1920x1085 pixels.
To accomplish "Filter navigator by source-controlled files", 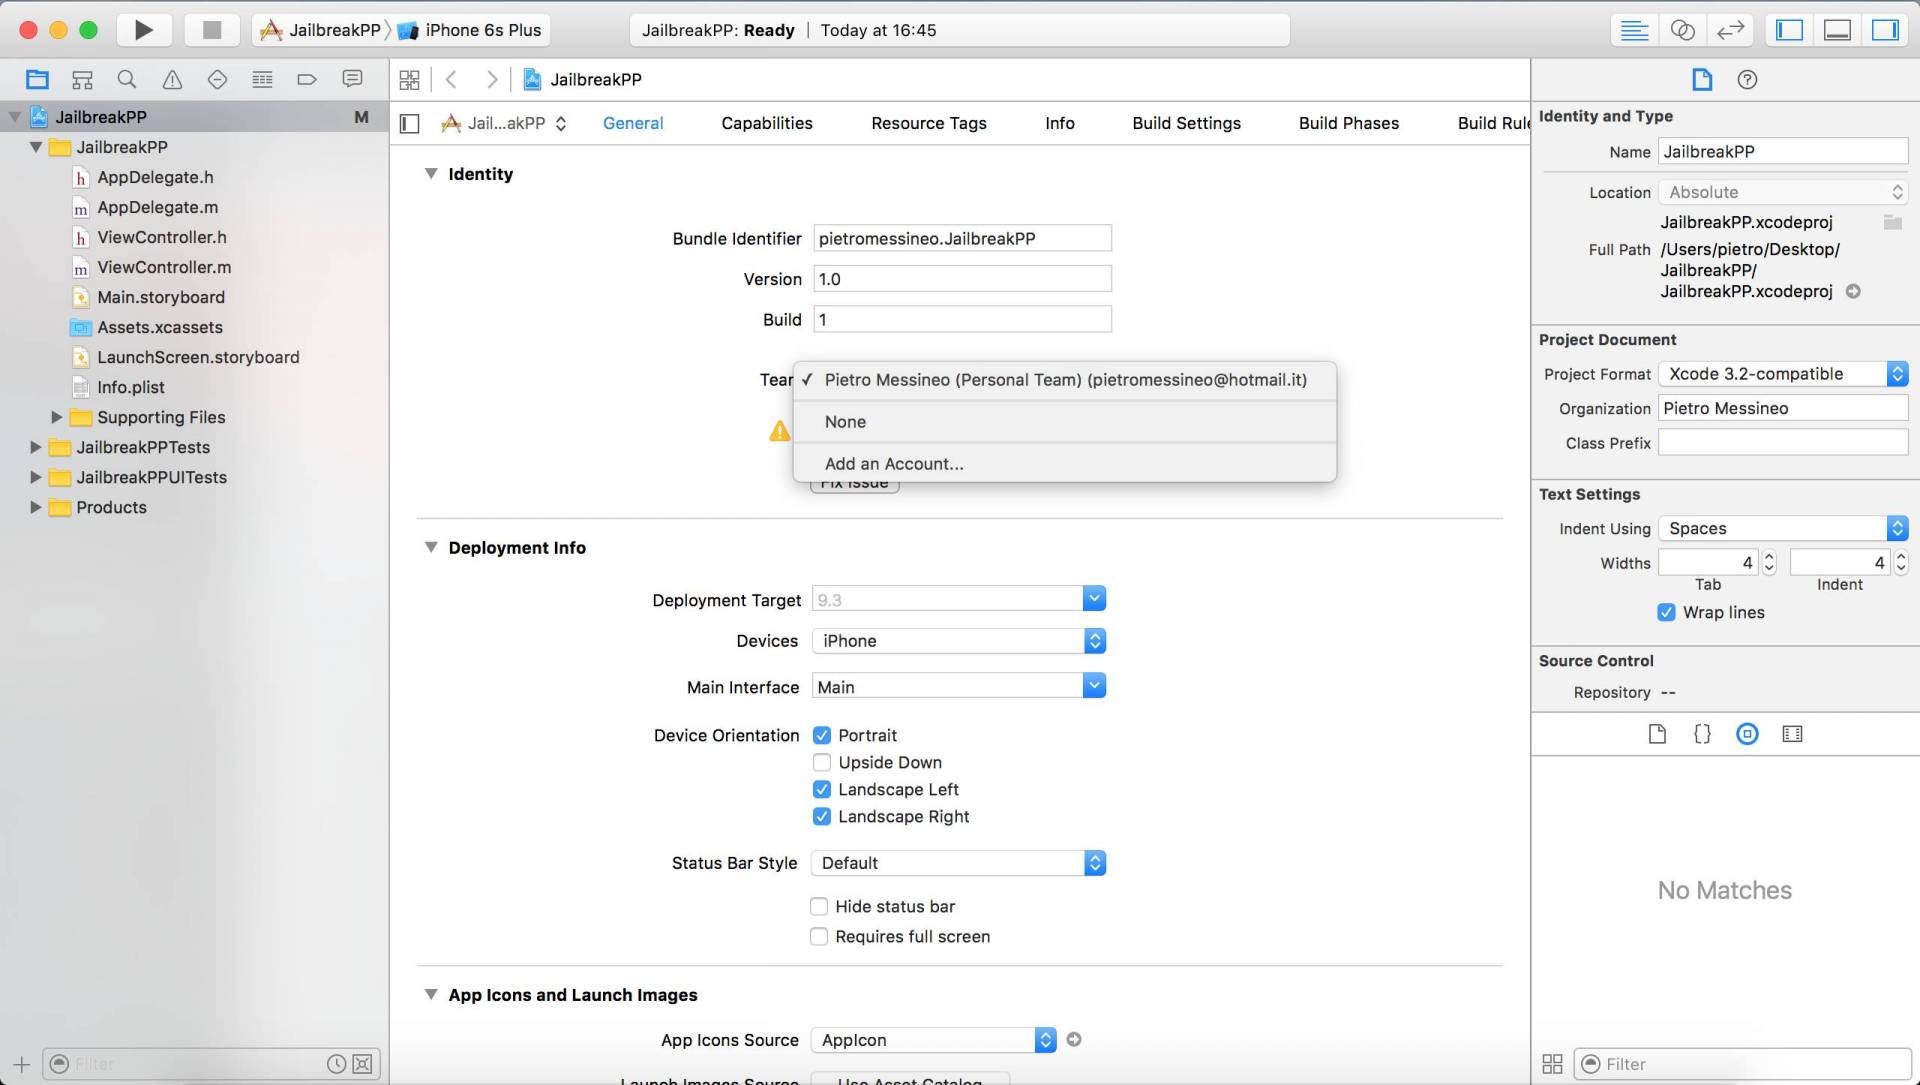I will [x=363, y=1064].
